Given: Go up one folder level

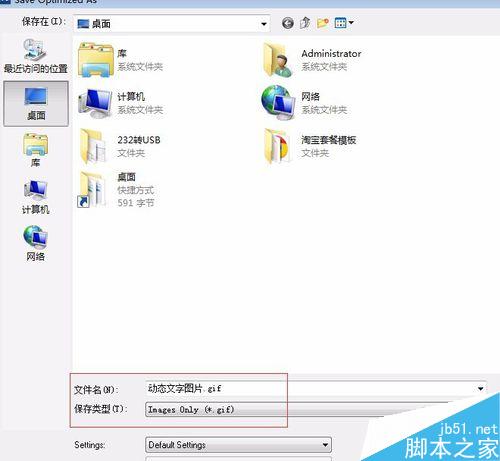Looking at the screenshot, I should pyautogui.click(x=305, y=23).
